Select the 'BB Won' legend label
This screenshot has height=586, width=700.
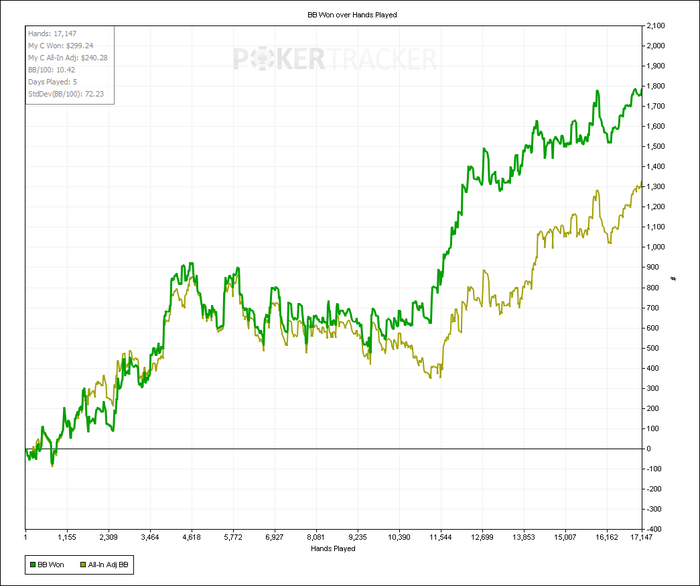click(51, 565)
